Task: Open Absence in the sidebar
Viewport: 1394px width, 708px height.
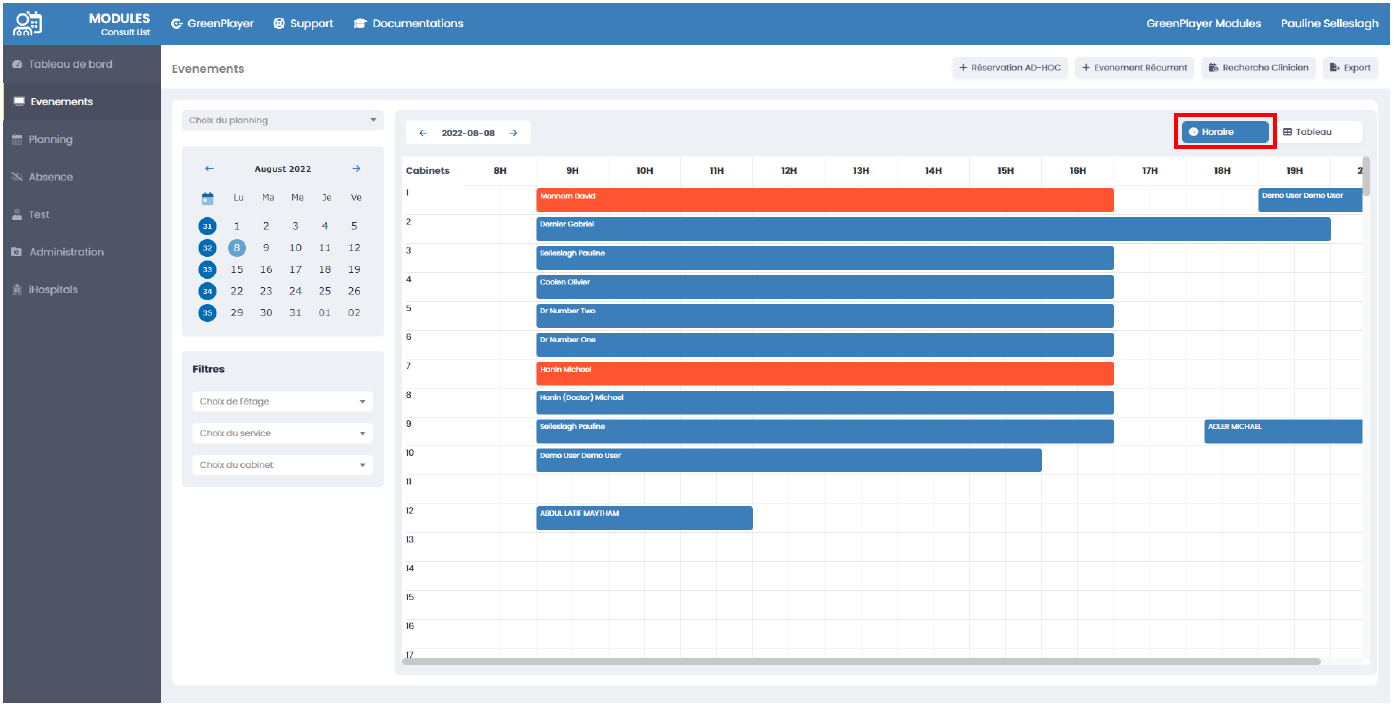Action: point(50,177)
